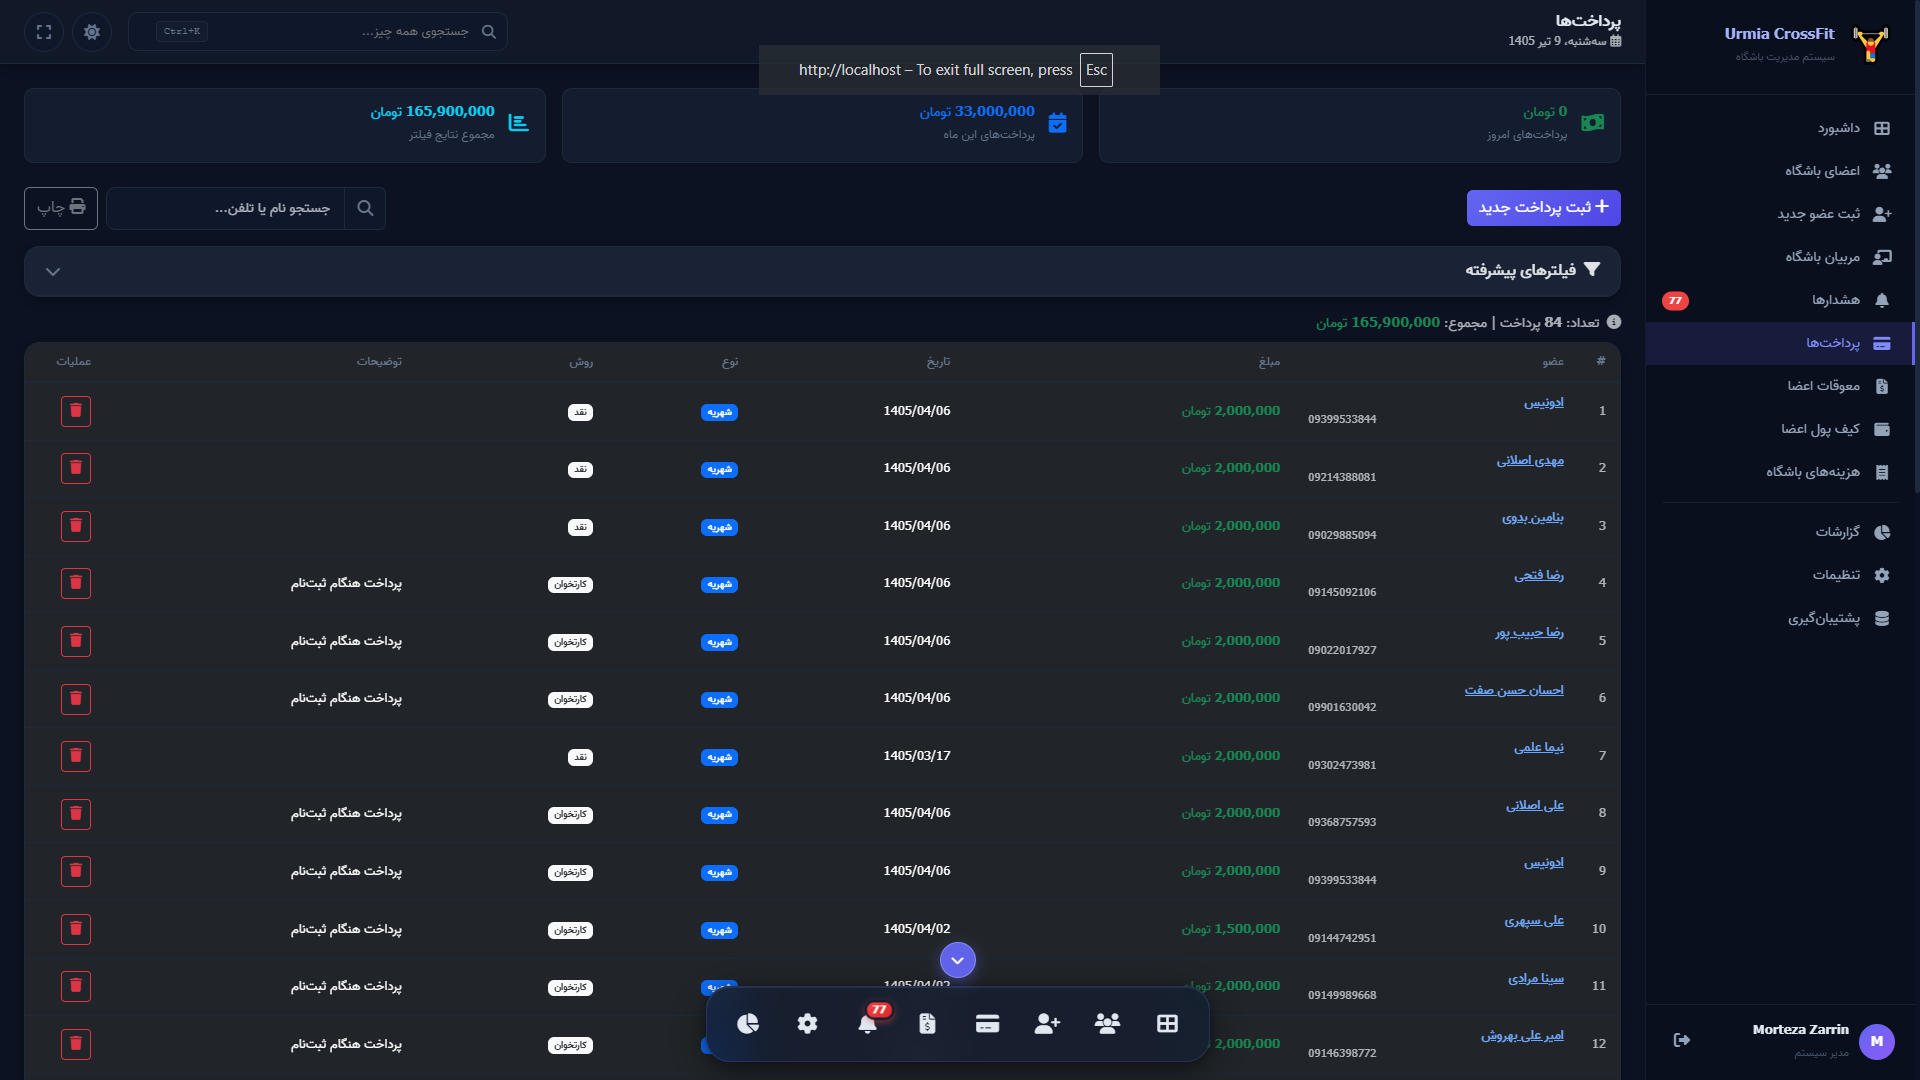Click the dock dashboard grid icon
The width and height of the screenshot is (1920, 1080).
pos(1167,1023)
